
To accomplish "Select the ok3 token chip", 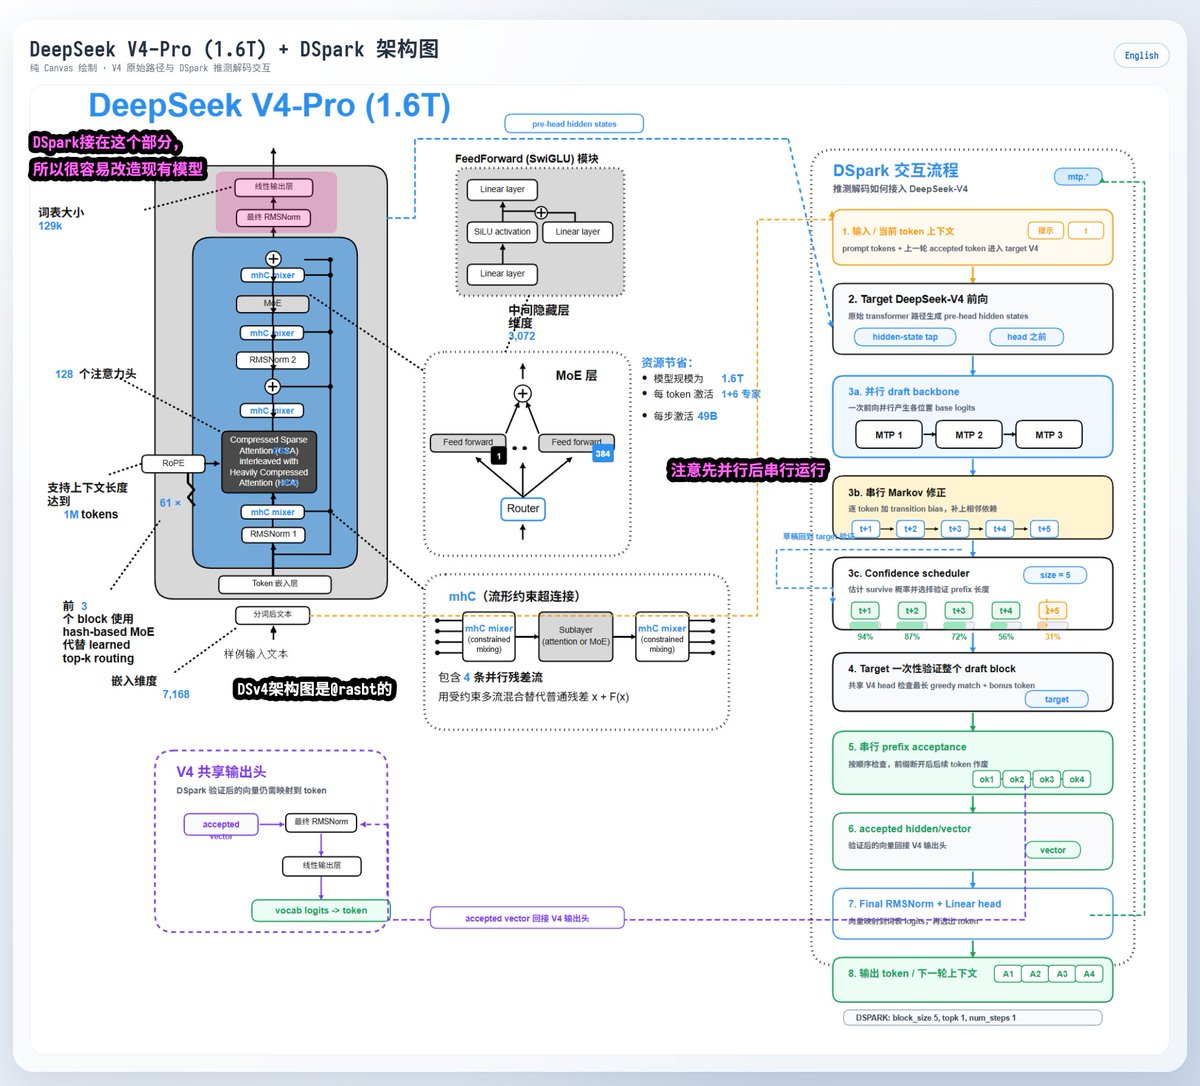I will [x=1047, y=779].
